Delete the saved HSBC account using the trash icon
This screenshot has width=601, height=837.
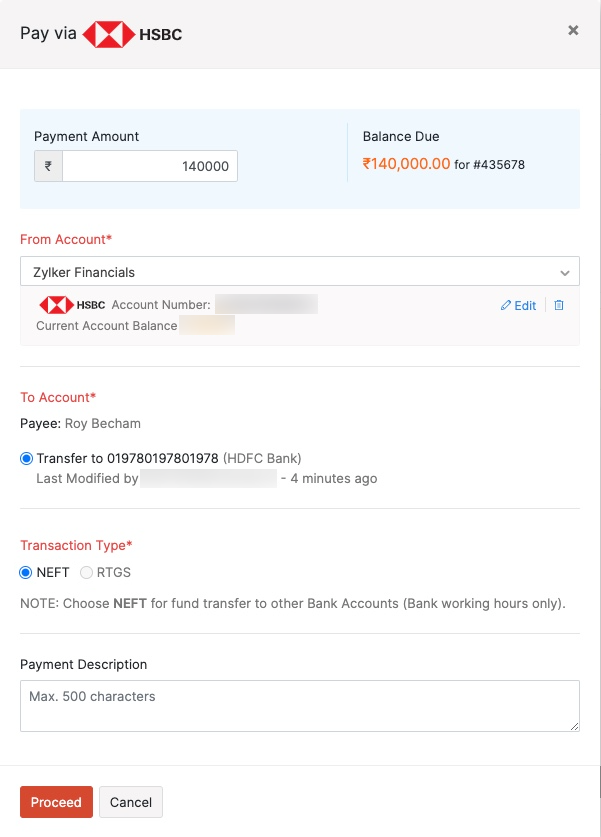click(559, 305)
